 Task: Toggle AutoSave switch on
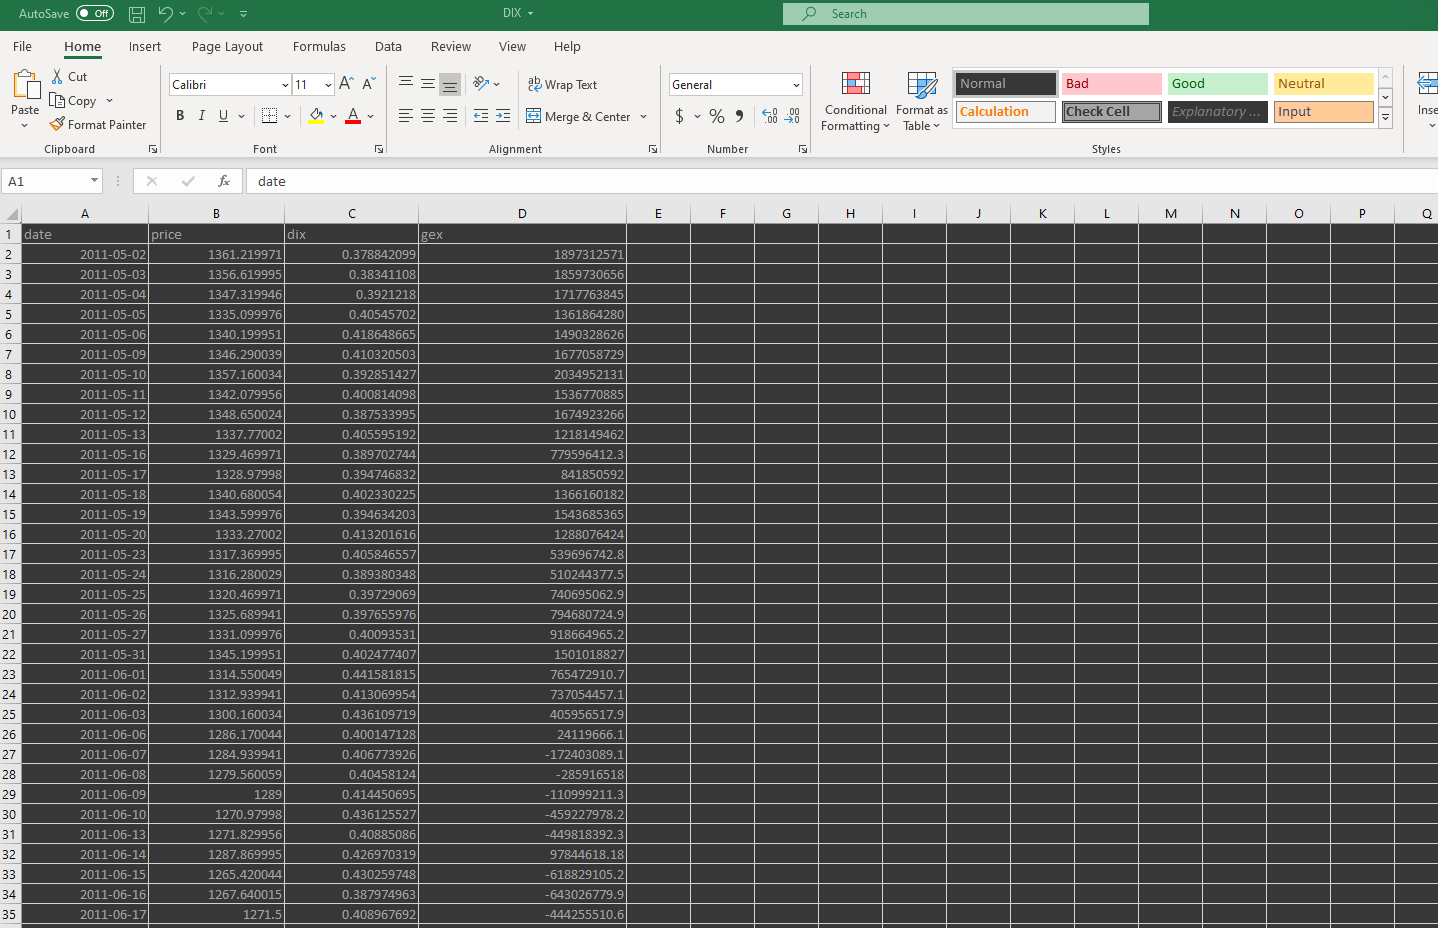pos(95,14)
